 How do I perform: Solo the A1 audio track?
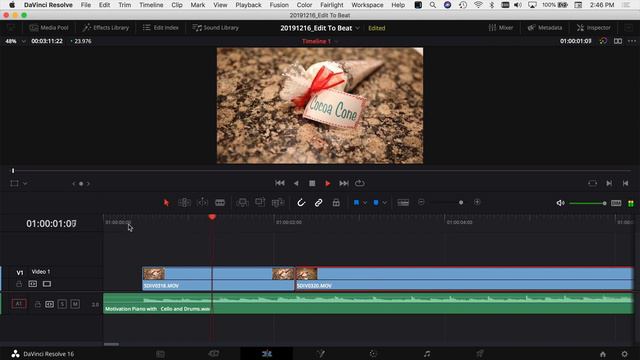pos(62,304)
